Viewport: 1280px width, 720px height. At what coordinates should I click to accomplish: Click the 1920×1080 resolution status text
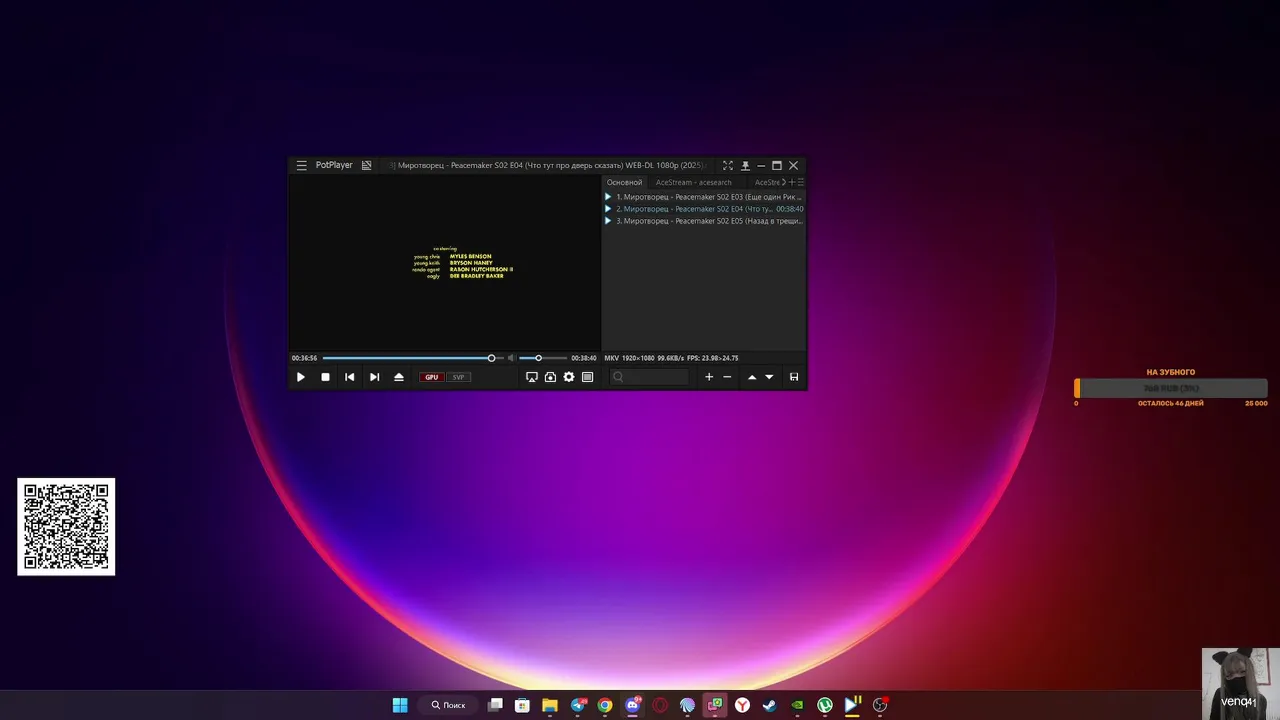click(x=638, y=358)
